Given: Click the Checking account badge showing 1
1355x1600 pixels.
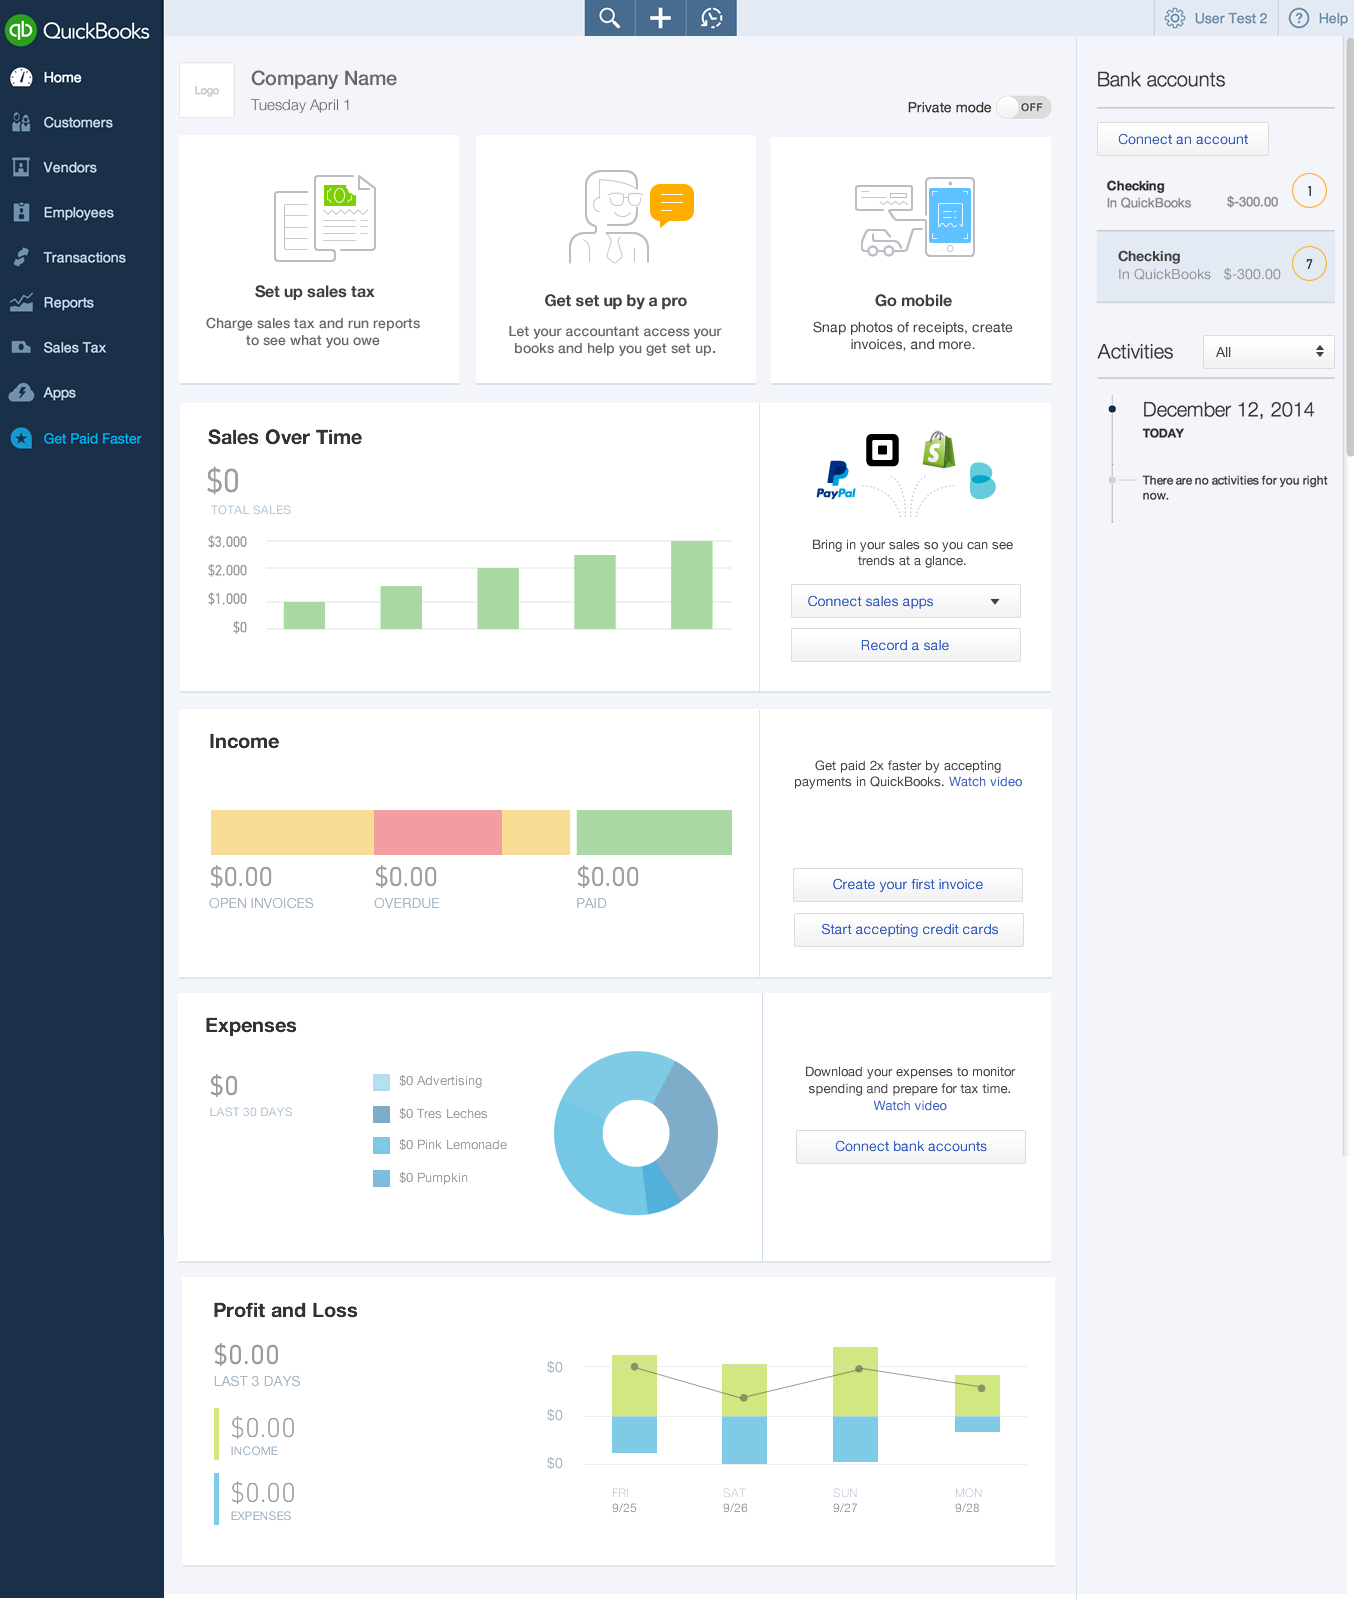Looking at the screenshot, I should tap(1309, 191).
